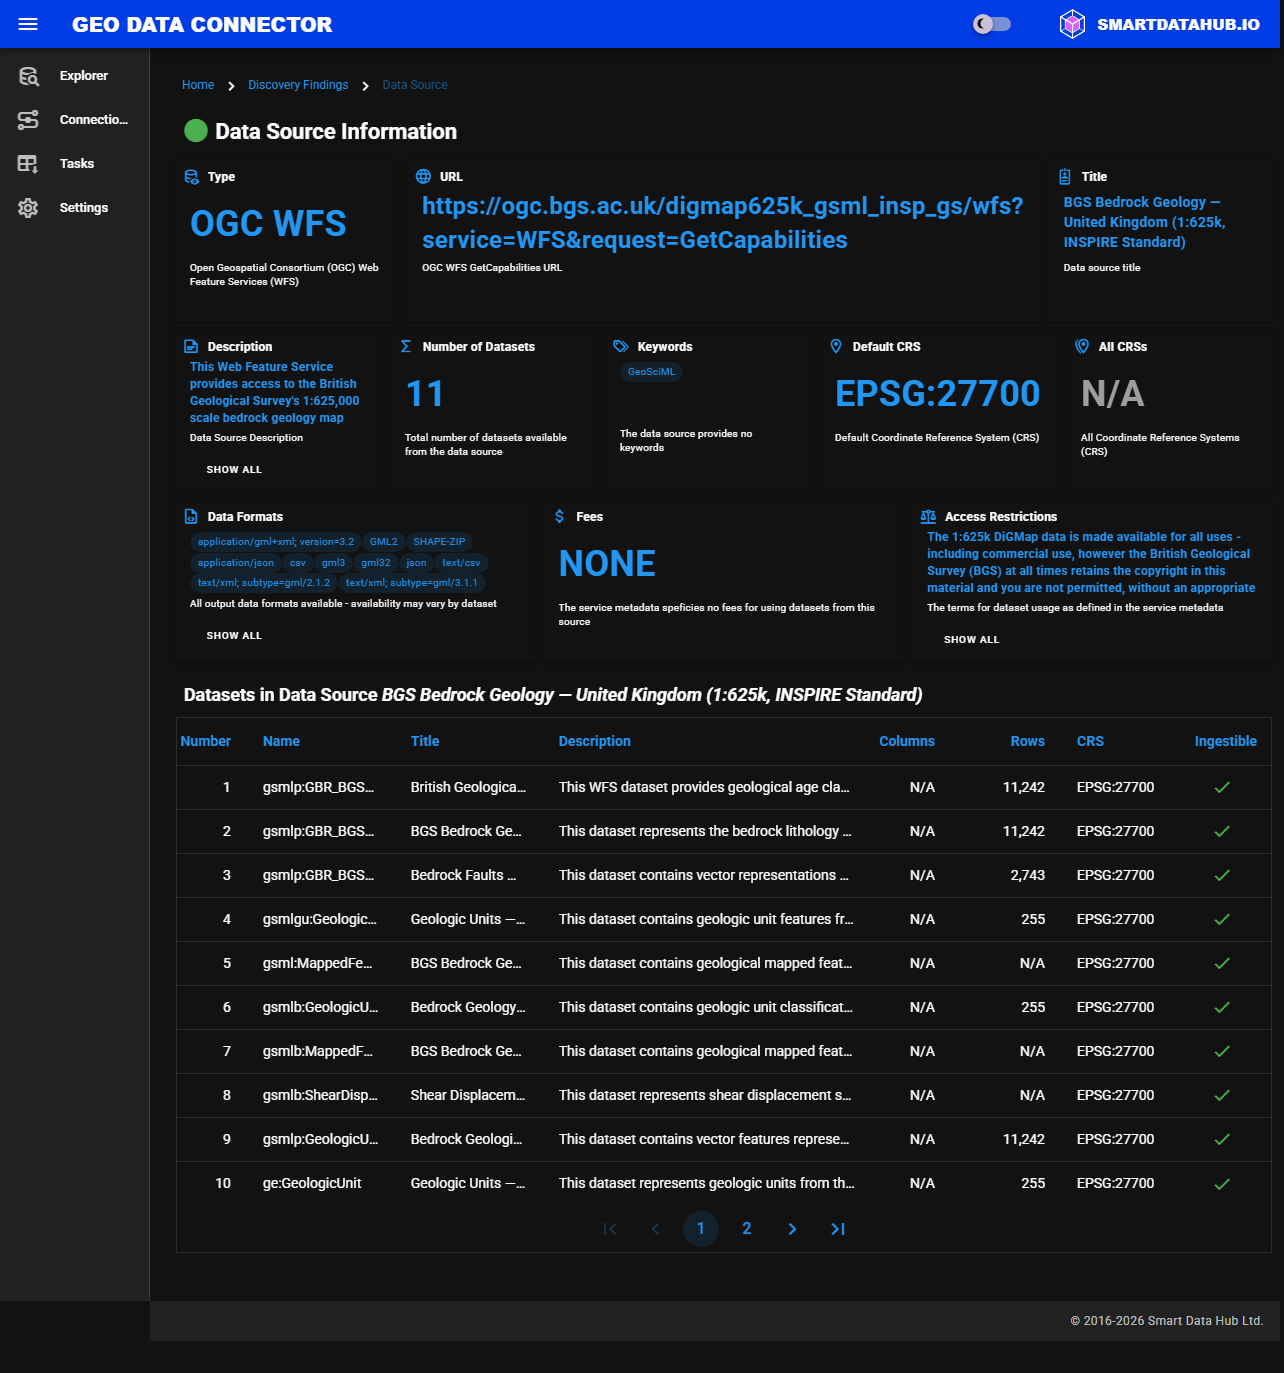The width and height of the screenshot is (1284, 1373).
Task: Select page 1 in pagination
Action: [701, 1229]
